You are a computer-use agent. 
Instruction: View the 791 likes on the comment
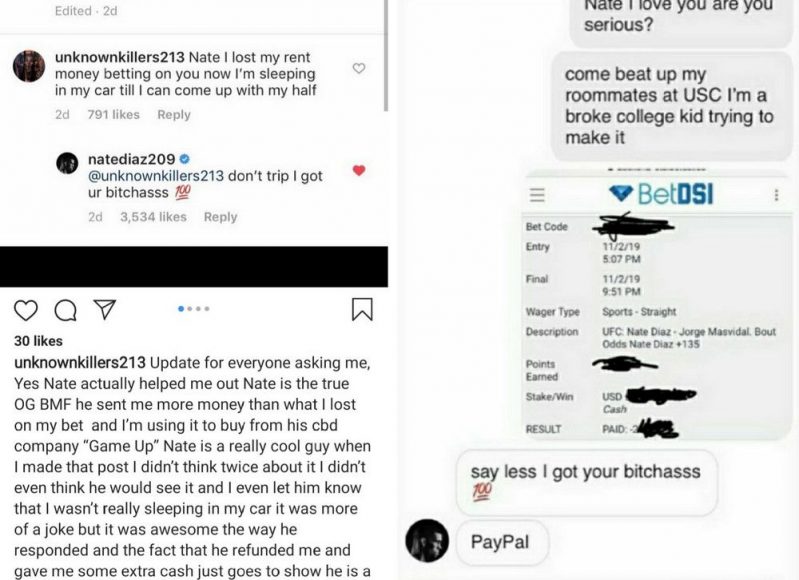(x=113, y=115)
